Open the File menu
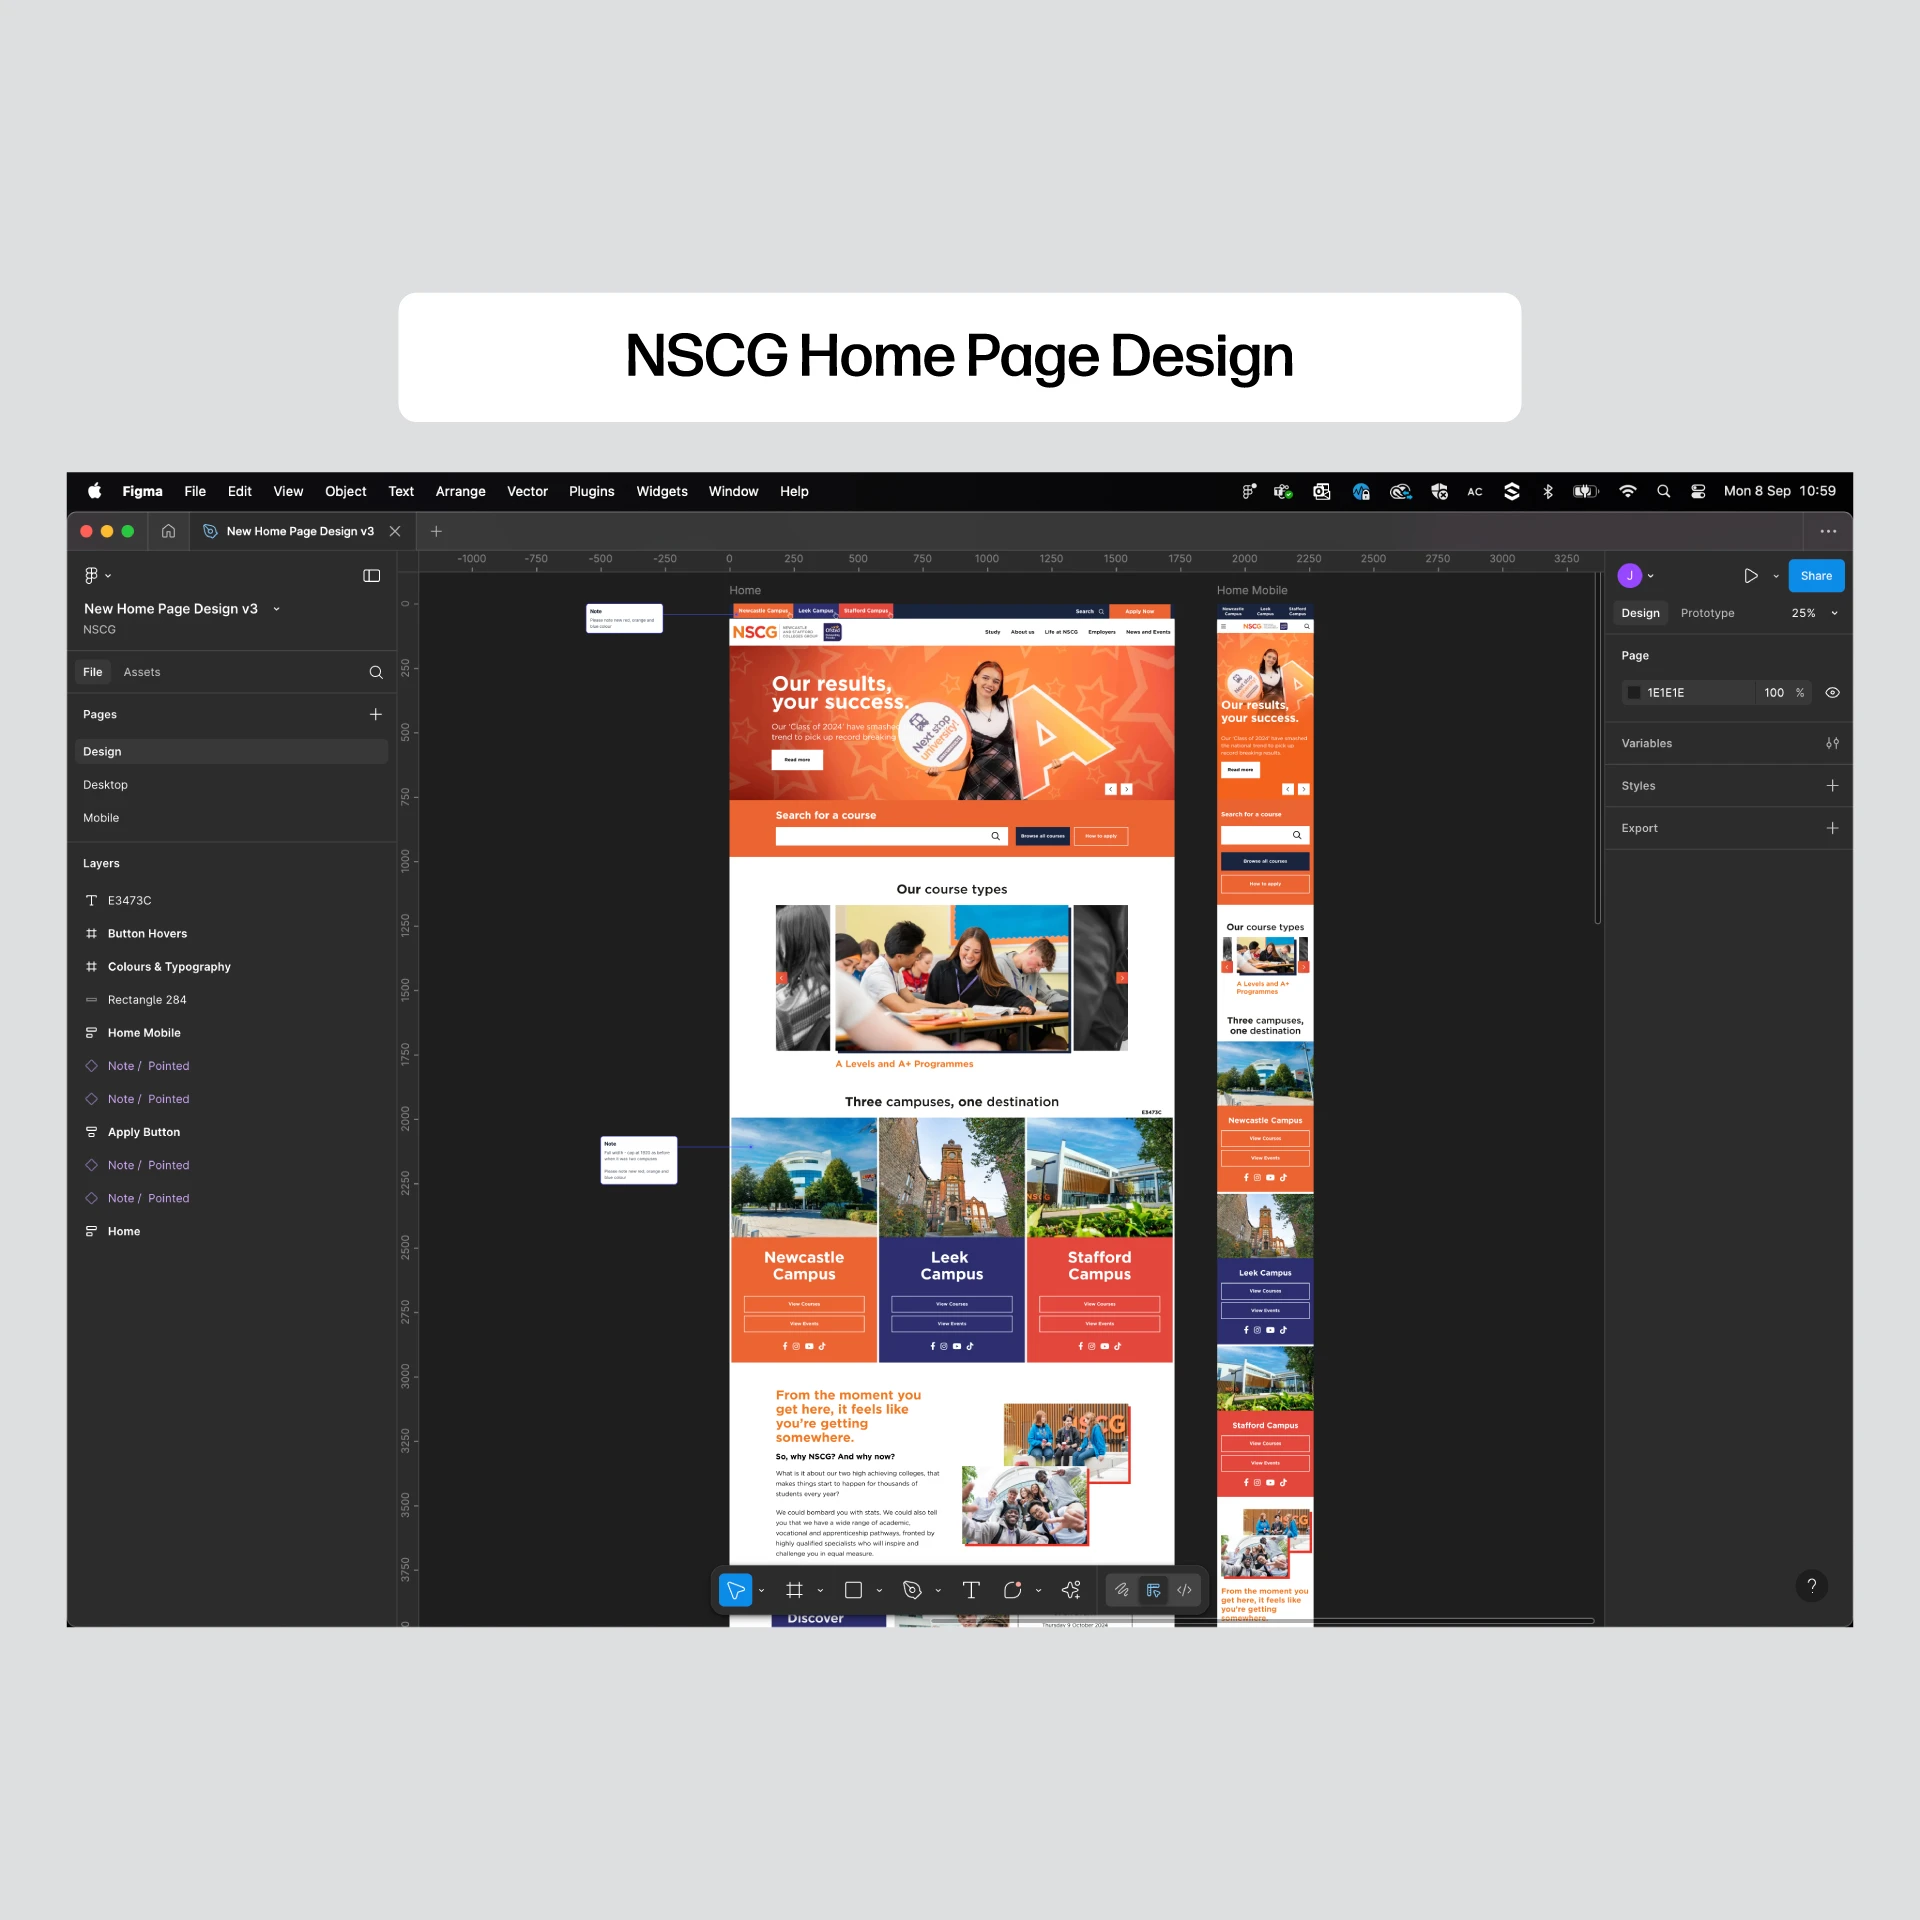This screenshot has width=1920, height=1920. click(195, 491)
